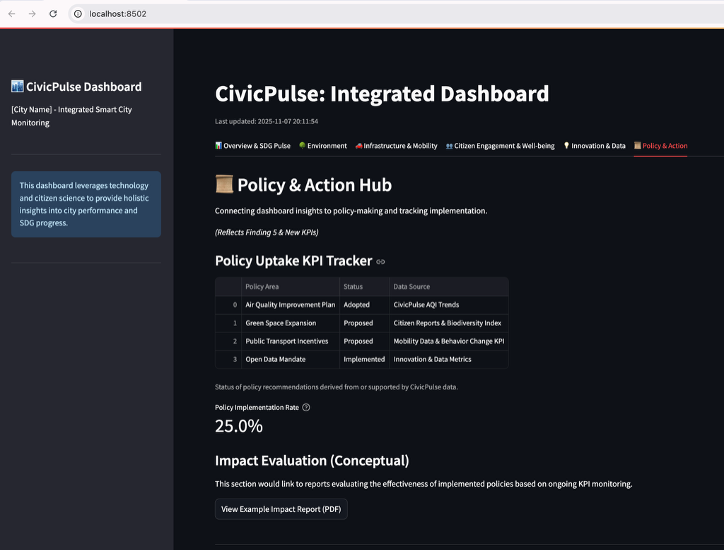Reload the page with the refresh icon
This screenshot has height=550, width=724.
click(54, 14)
